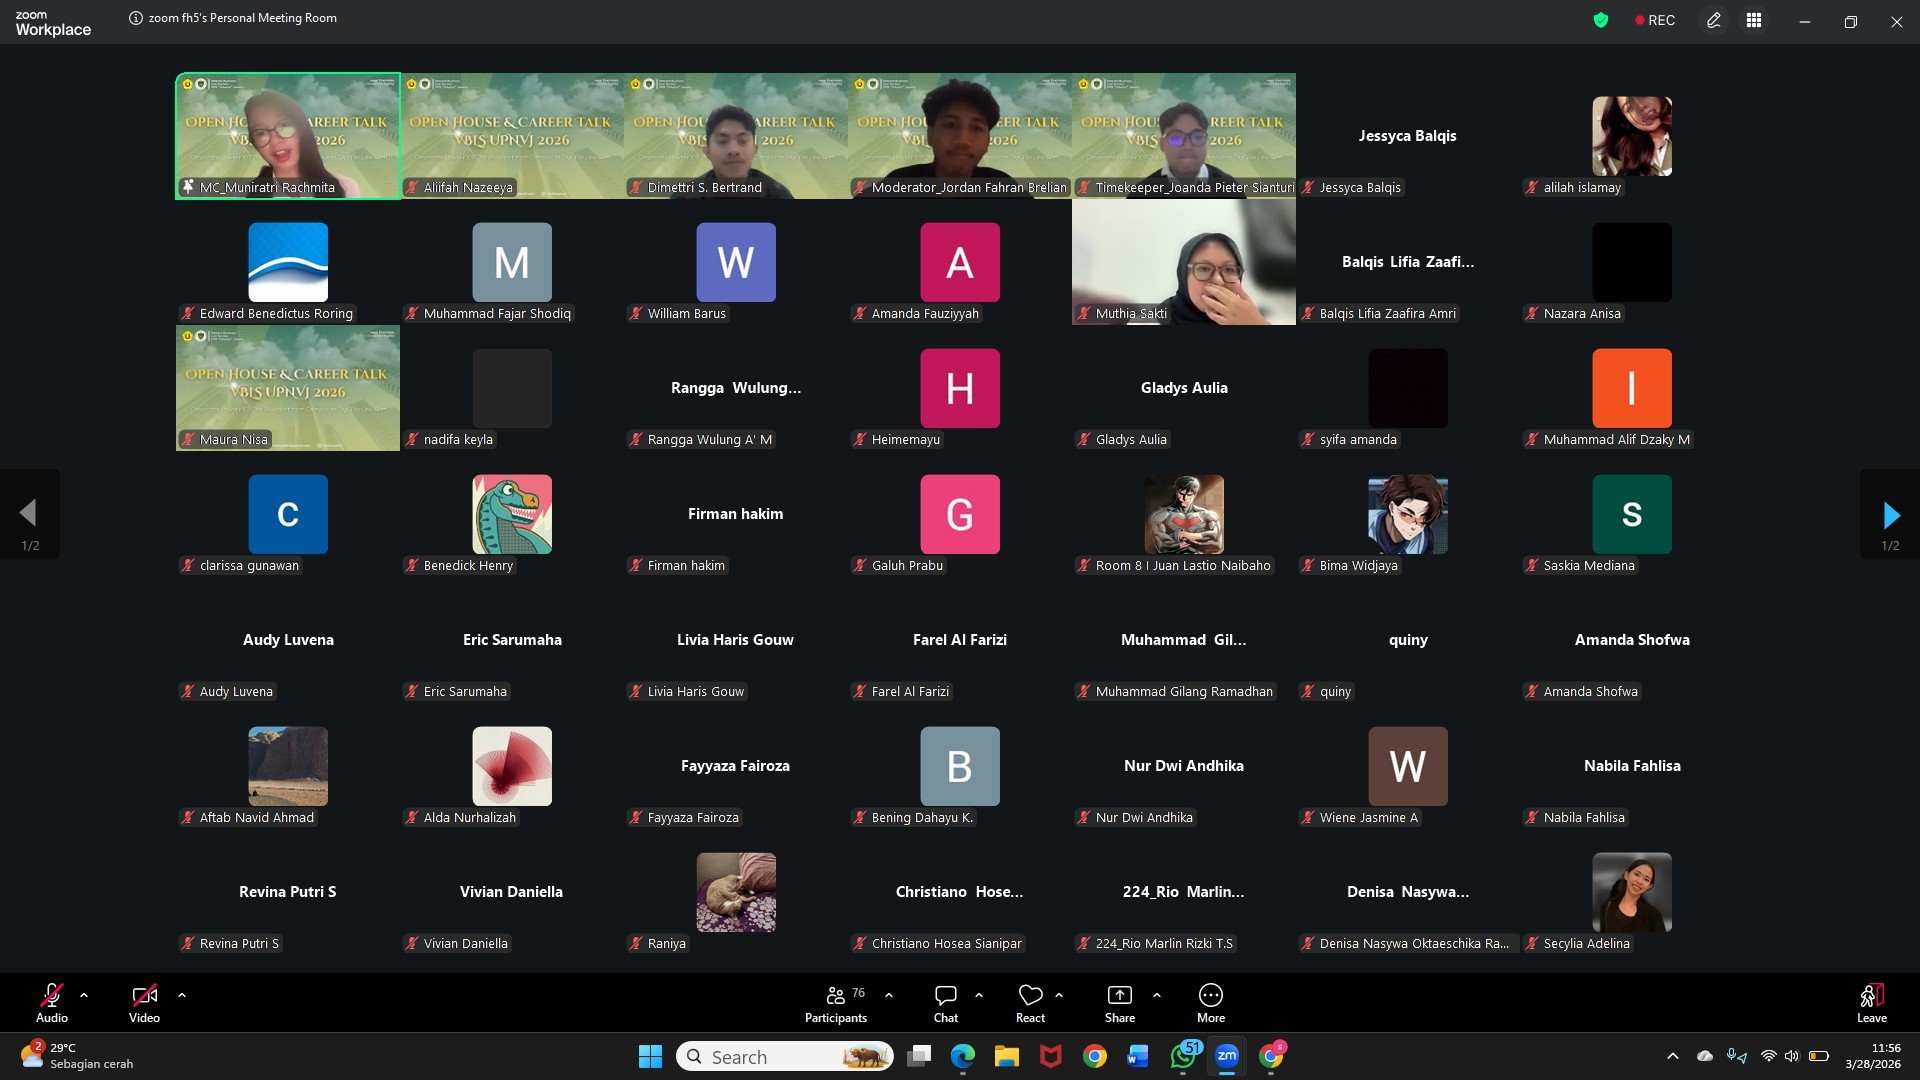Click the REC recording indicator

[x=1655, y=20]
